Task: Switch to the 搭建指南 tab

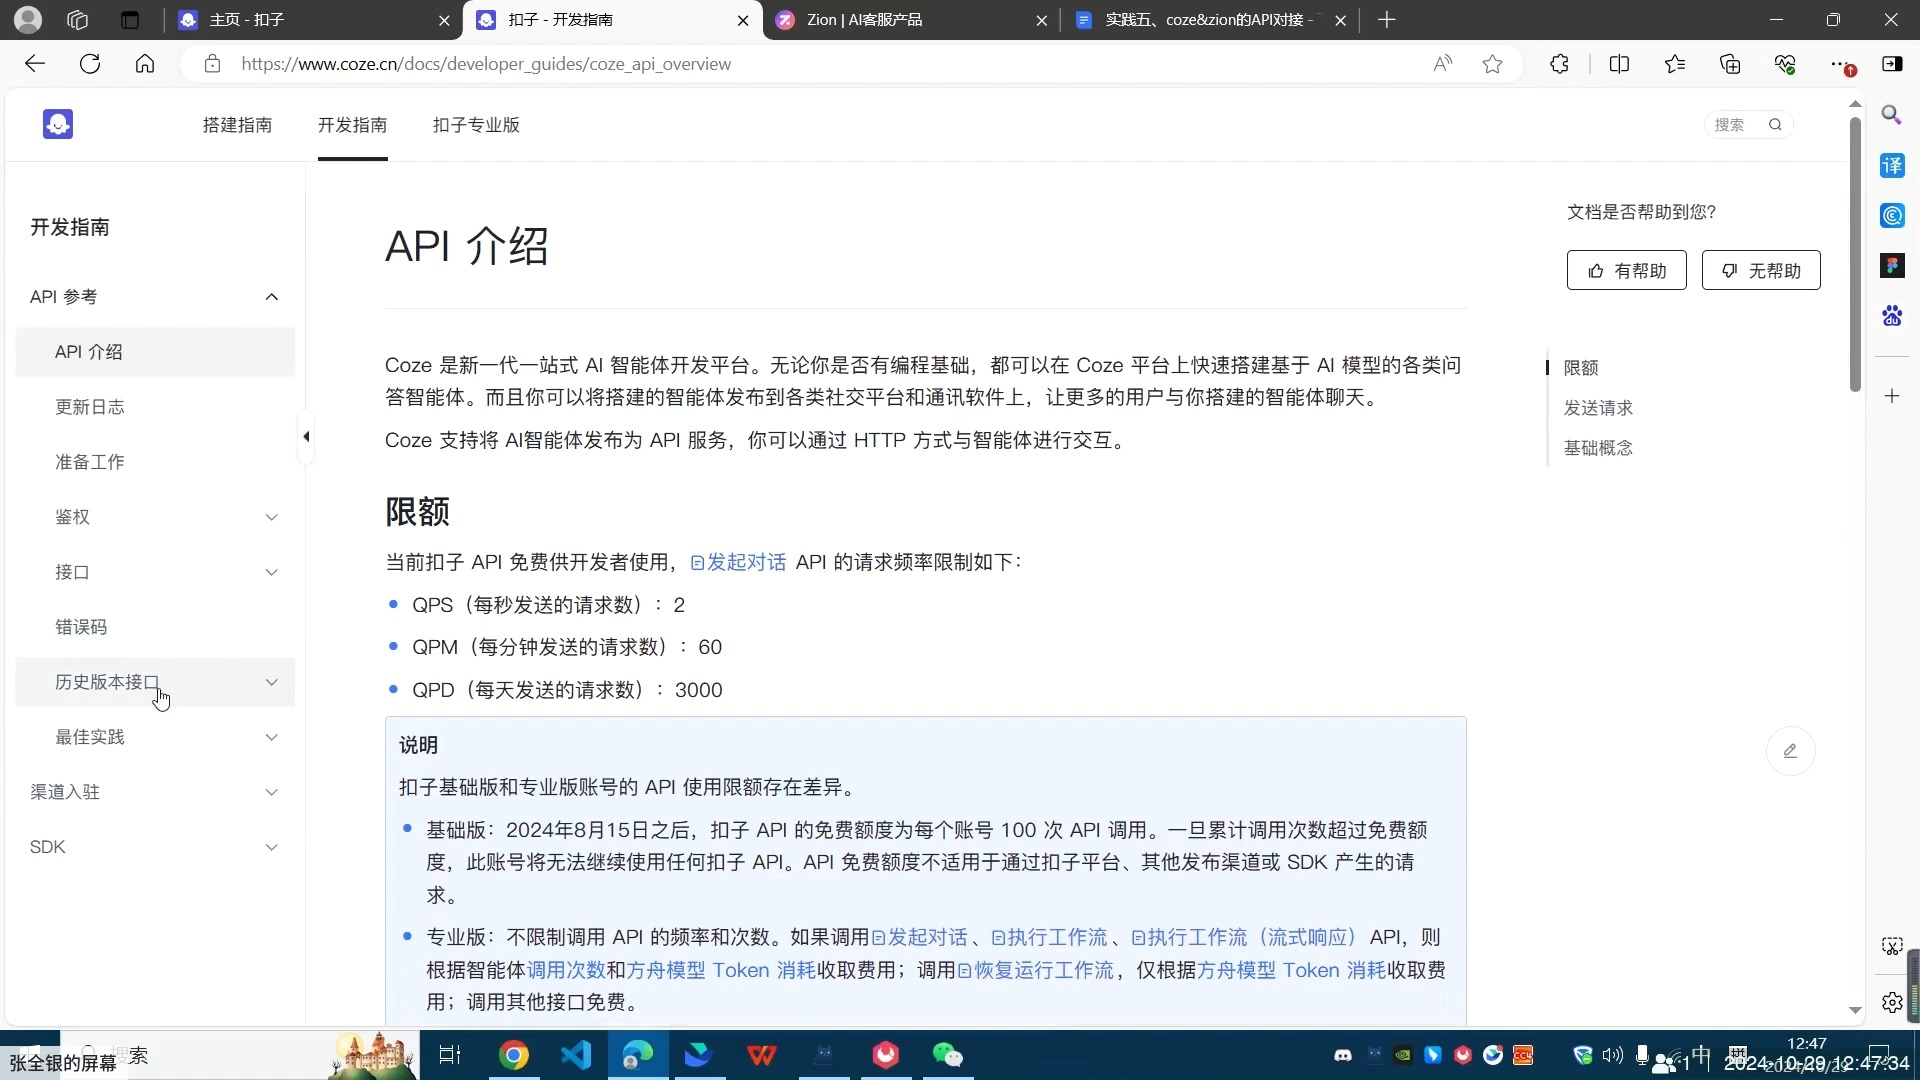Action: (237, 125)
